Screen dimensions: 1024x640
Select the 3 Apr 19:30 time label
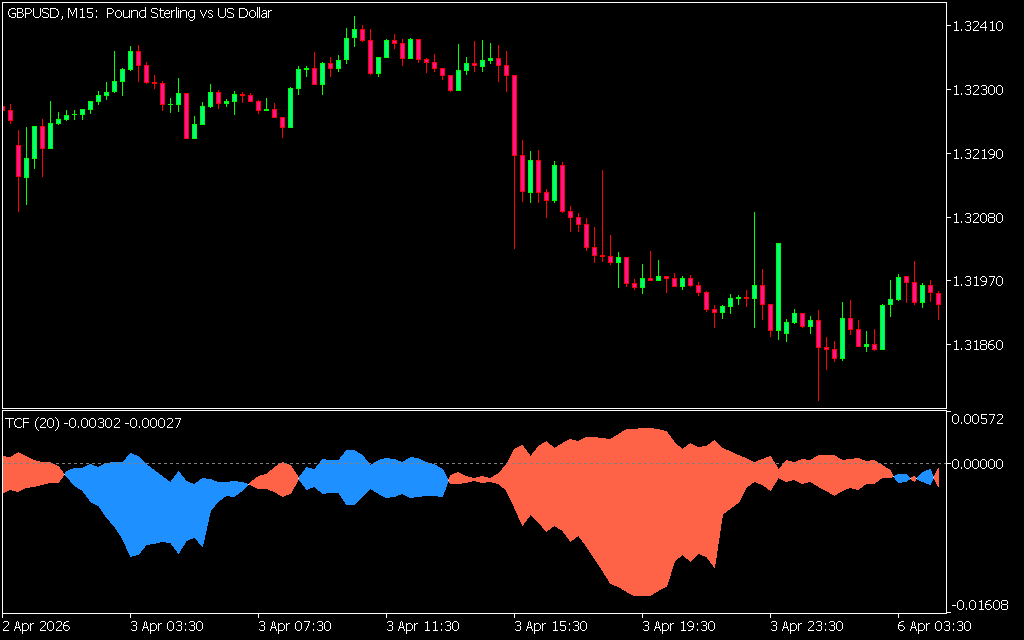coord(679,626)
